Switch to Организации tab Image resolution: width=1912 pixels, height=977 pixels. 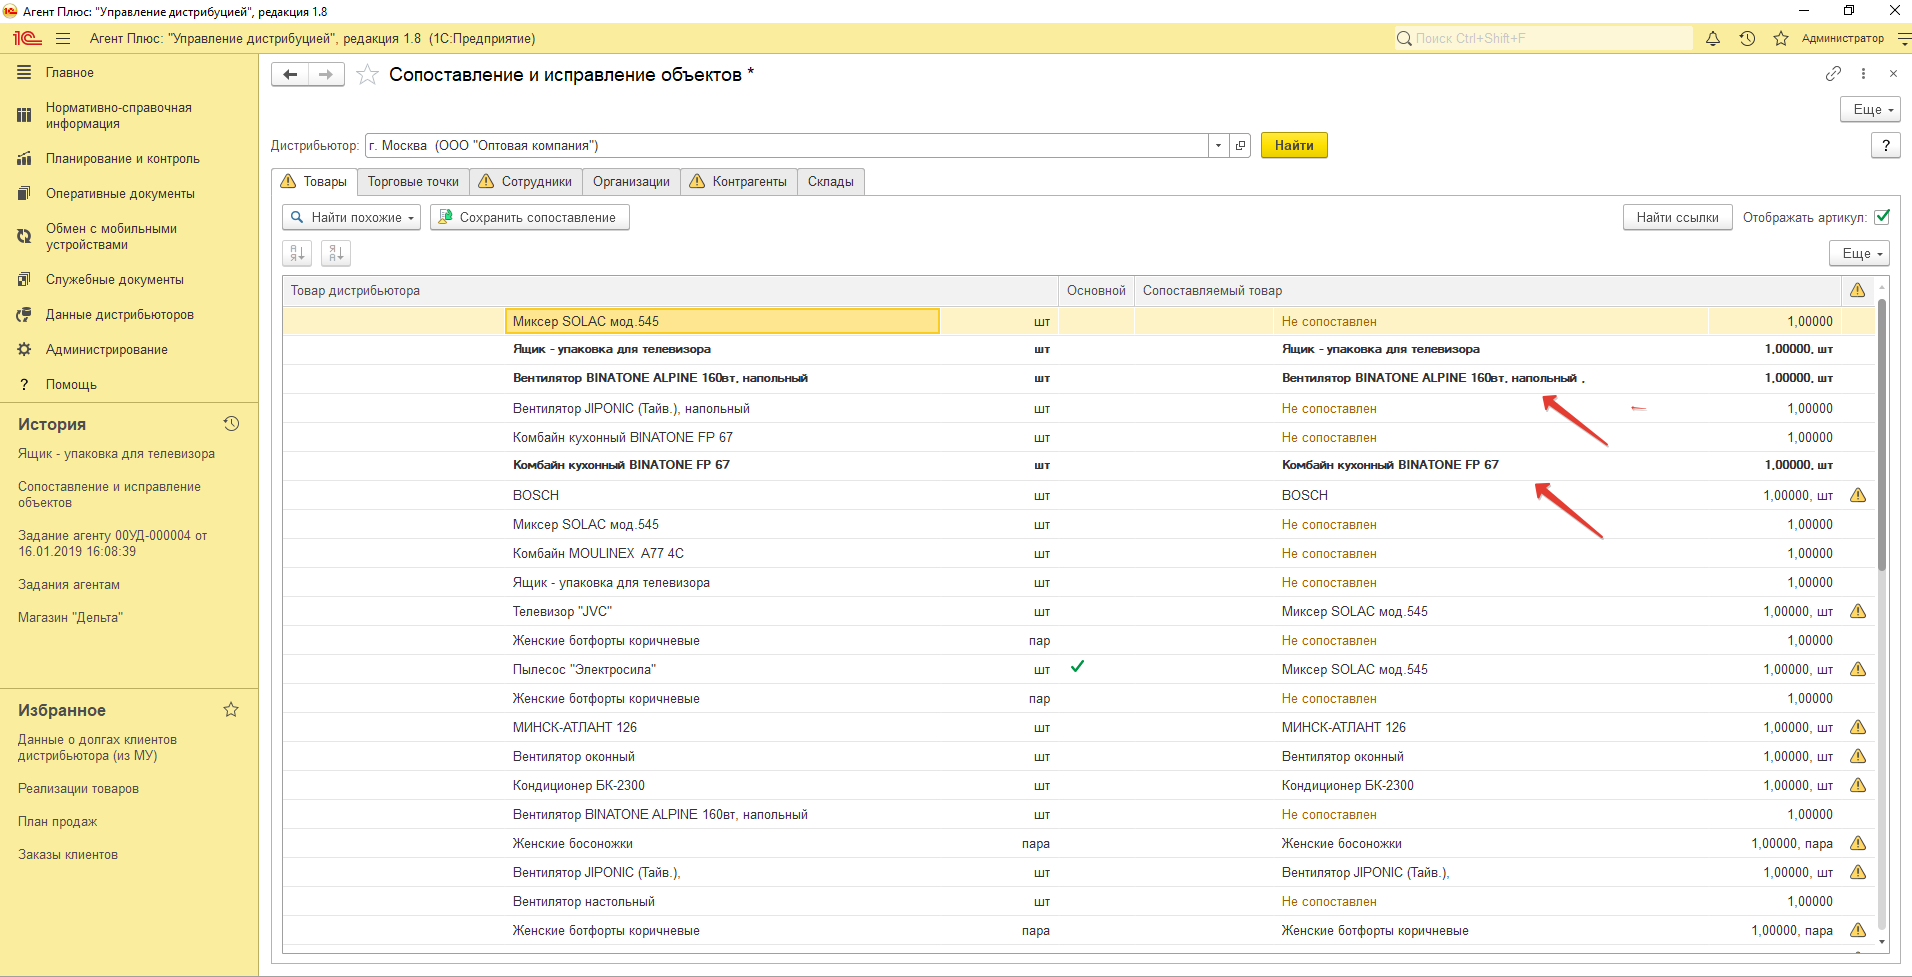(x=631, y=181)
